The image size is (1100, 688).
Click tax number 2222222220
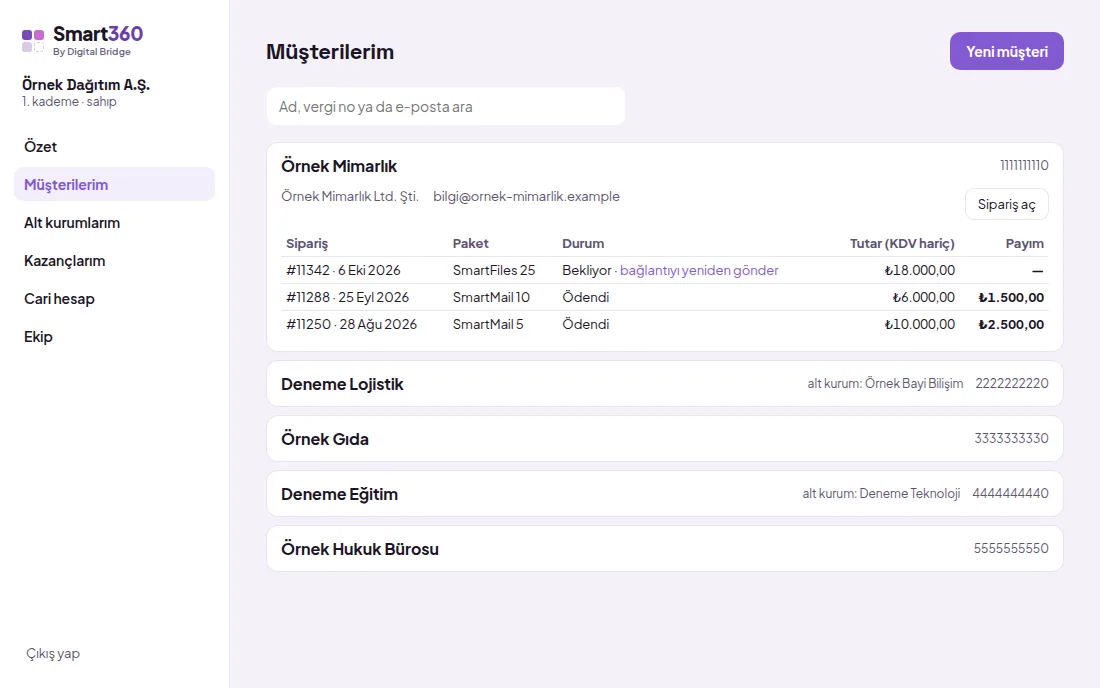pos(1012,384)
